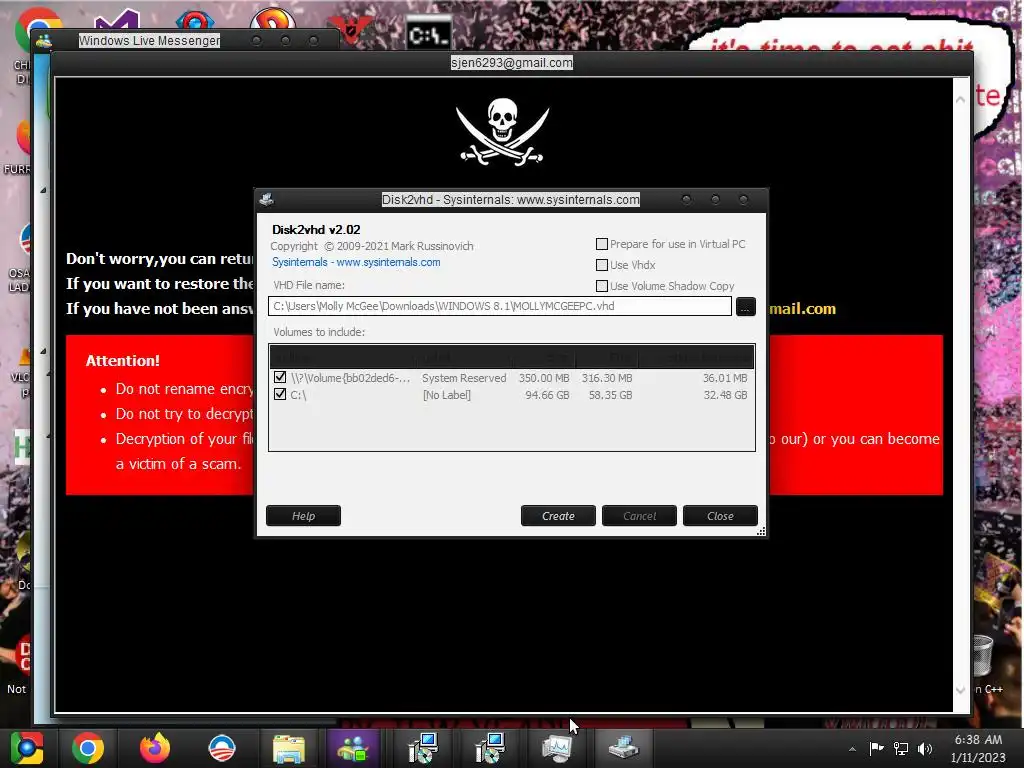
Task: Select the '94.66 GB' size cell
Action: point(547,395)
